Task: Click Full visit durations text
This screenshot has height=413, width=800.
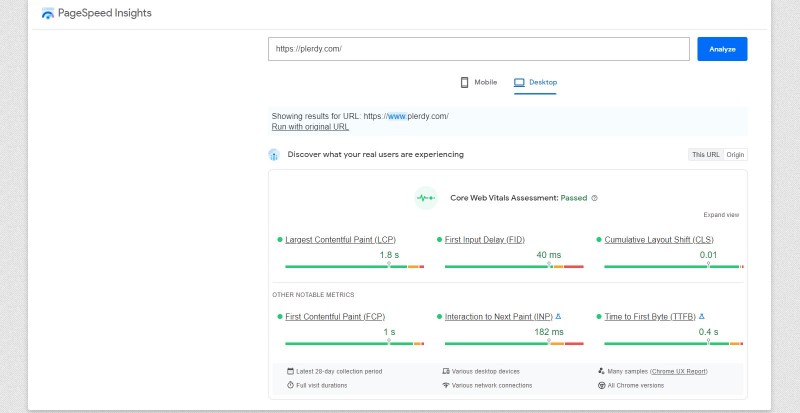Action: (321, 385)
